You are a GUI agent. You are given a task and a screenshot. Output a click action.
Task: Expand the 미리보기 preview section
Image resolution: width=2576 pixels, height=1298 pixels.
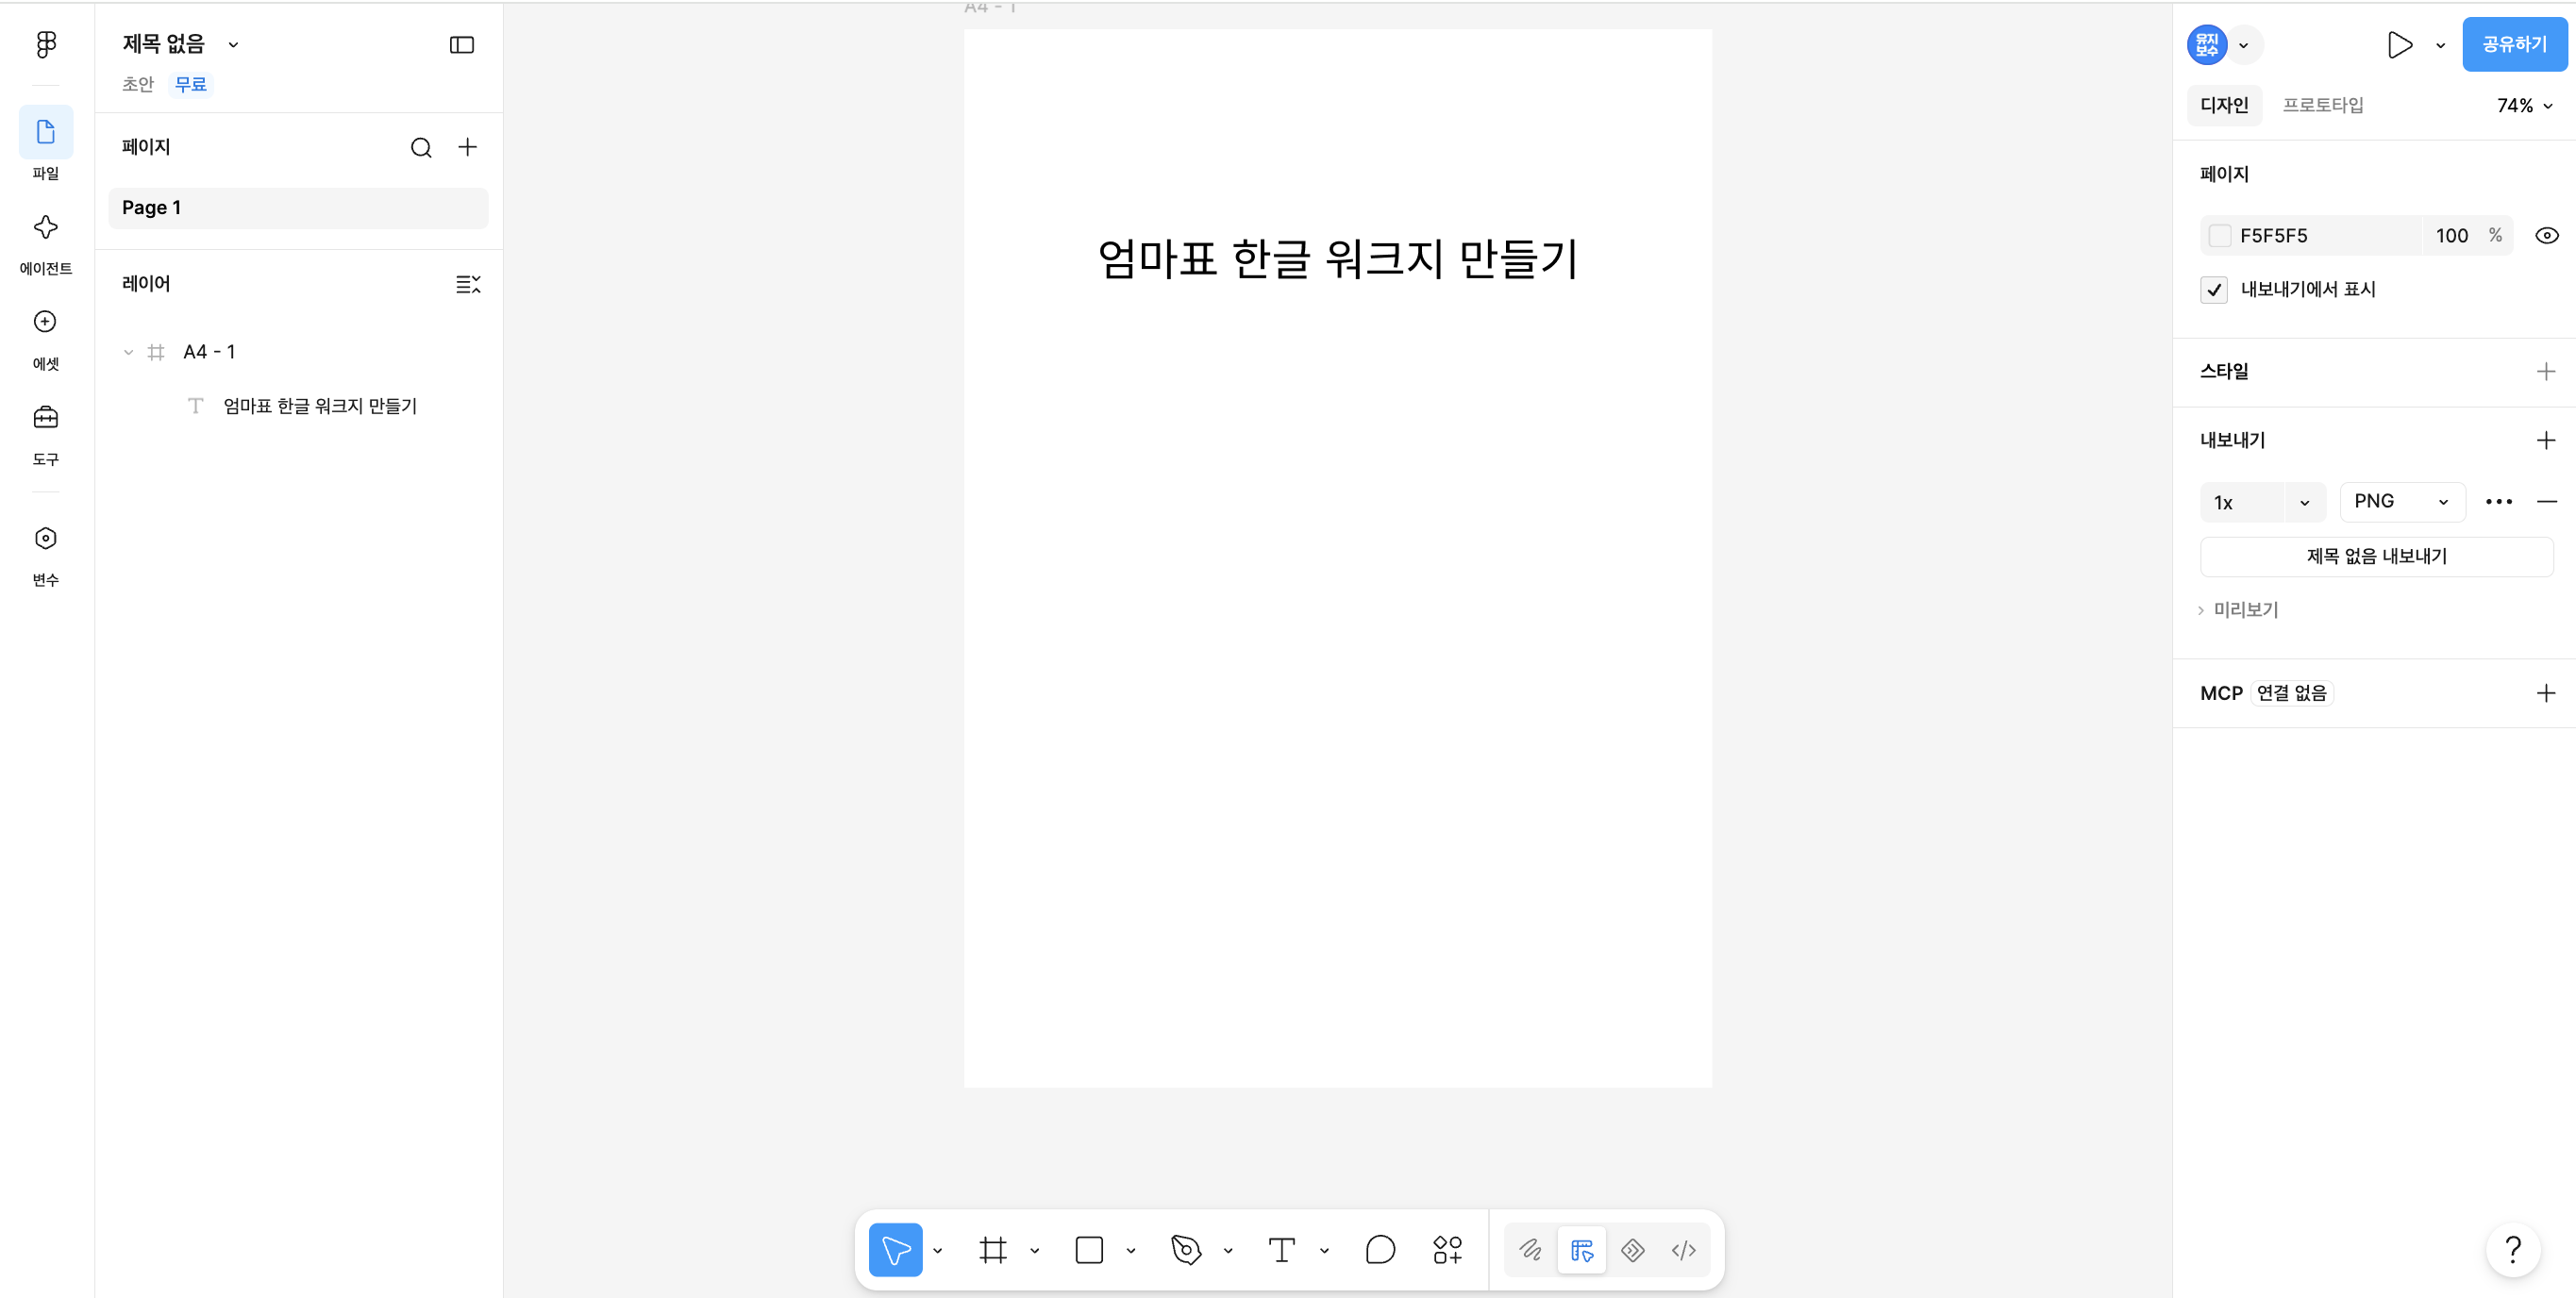coord(2238,610)
